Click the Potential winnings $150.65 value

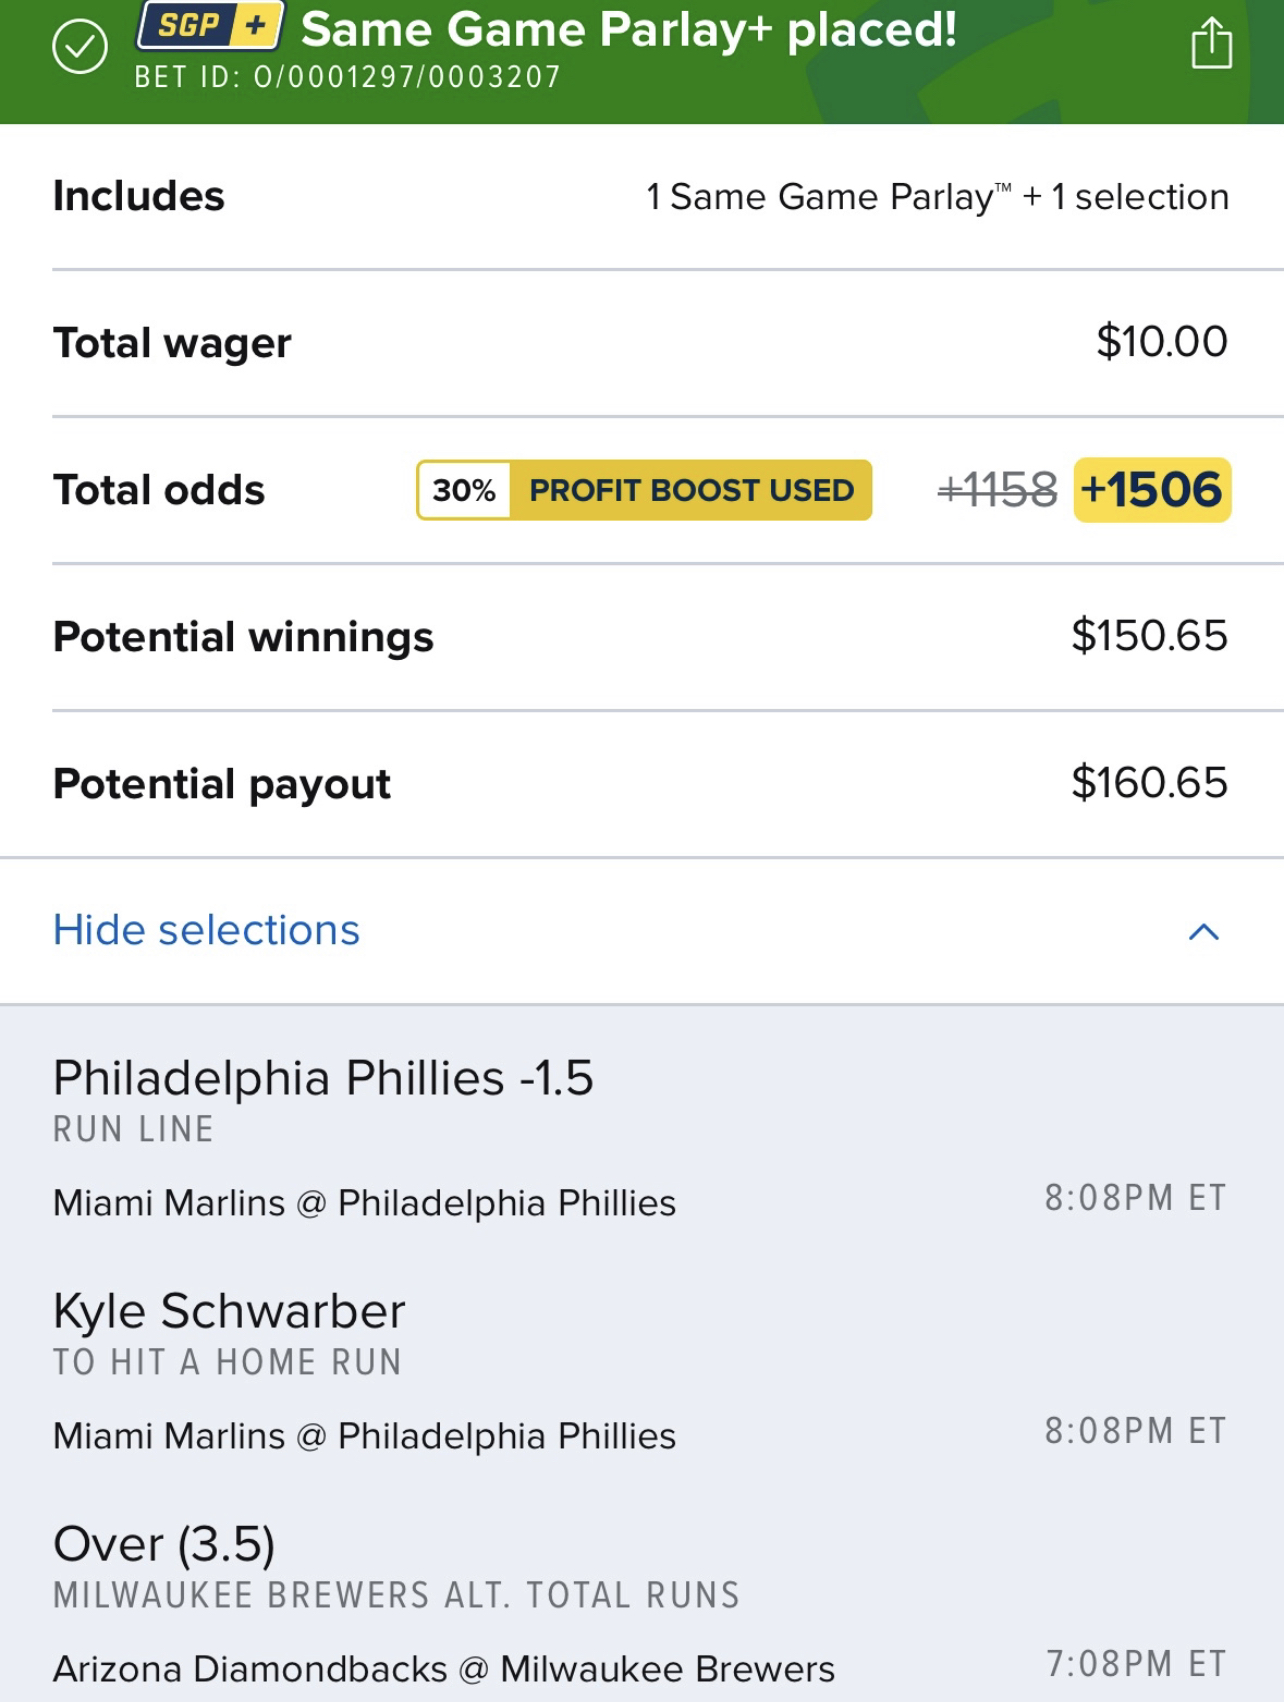pyautogui.click(x=1149, y=636)
